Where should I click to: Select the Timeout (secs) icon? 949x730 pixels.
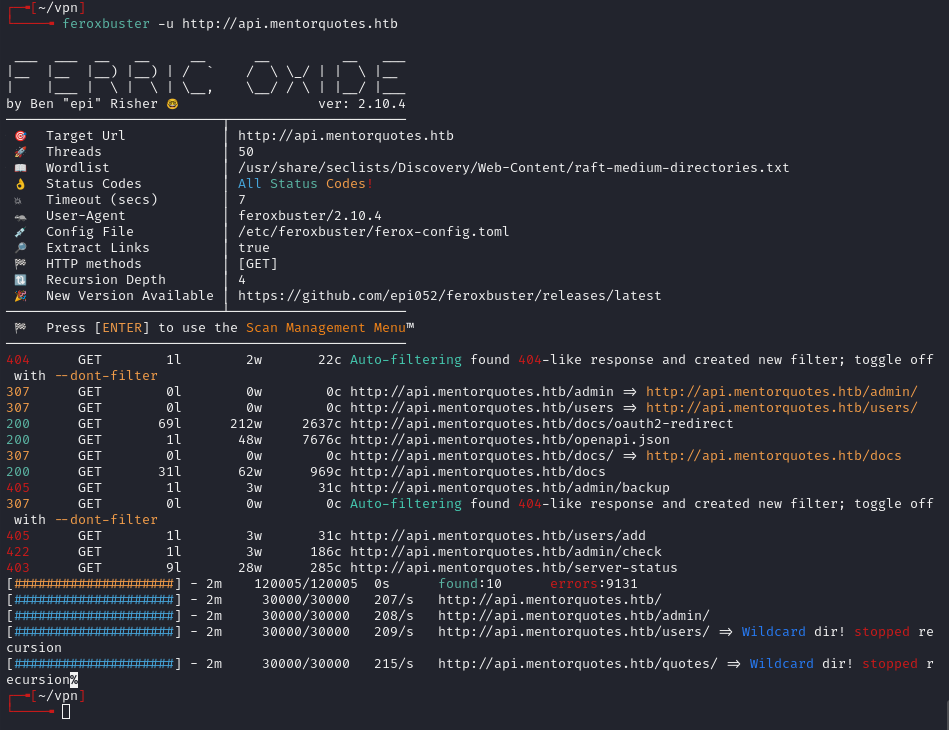[20, 199]
